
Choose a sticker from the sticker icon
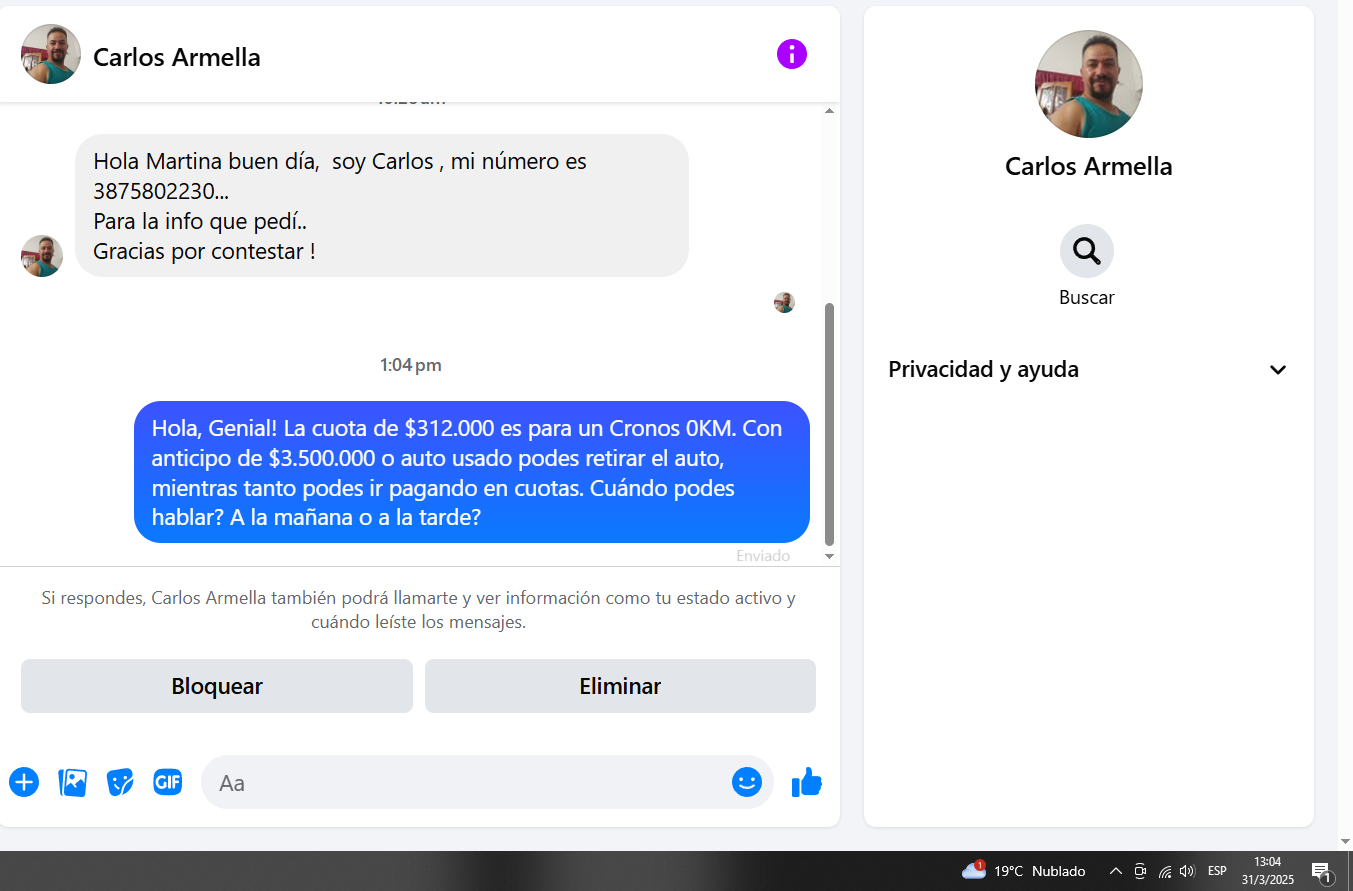pyautogui.click(x=120, y=782)
